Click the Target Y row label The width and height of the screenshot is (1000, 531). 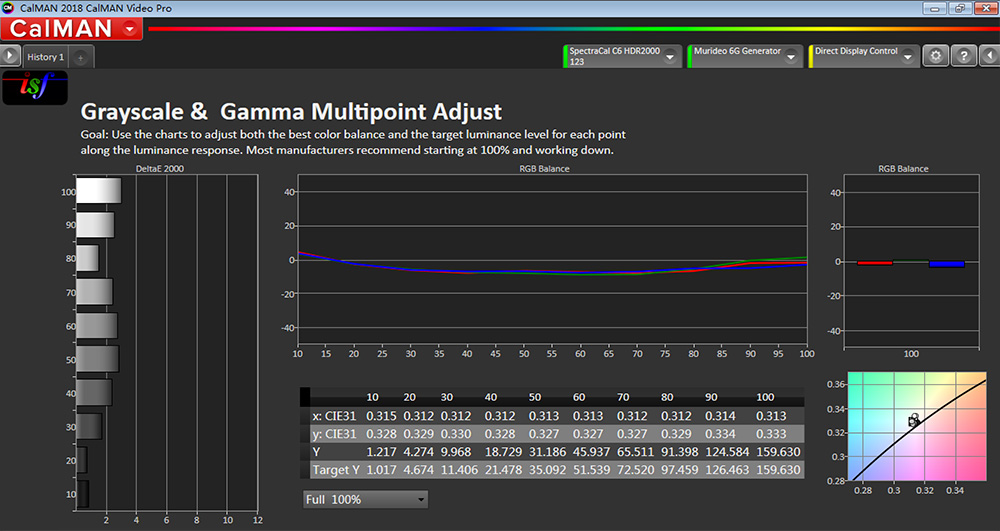(x=336, y=470)
